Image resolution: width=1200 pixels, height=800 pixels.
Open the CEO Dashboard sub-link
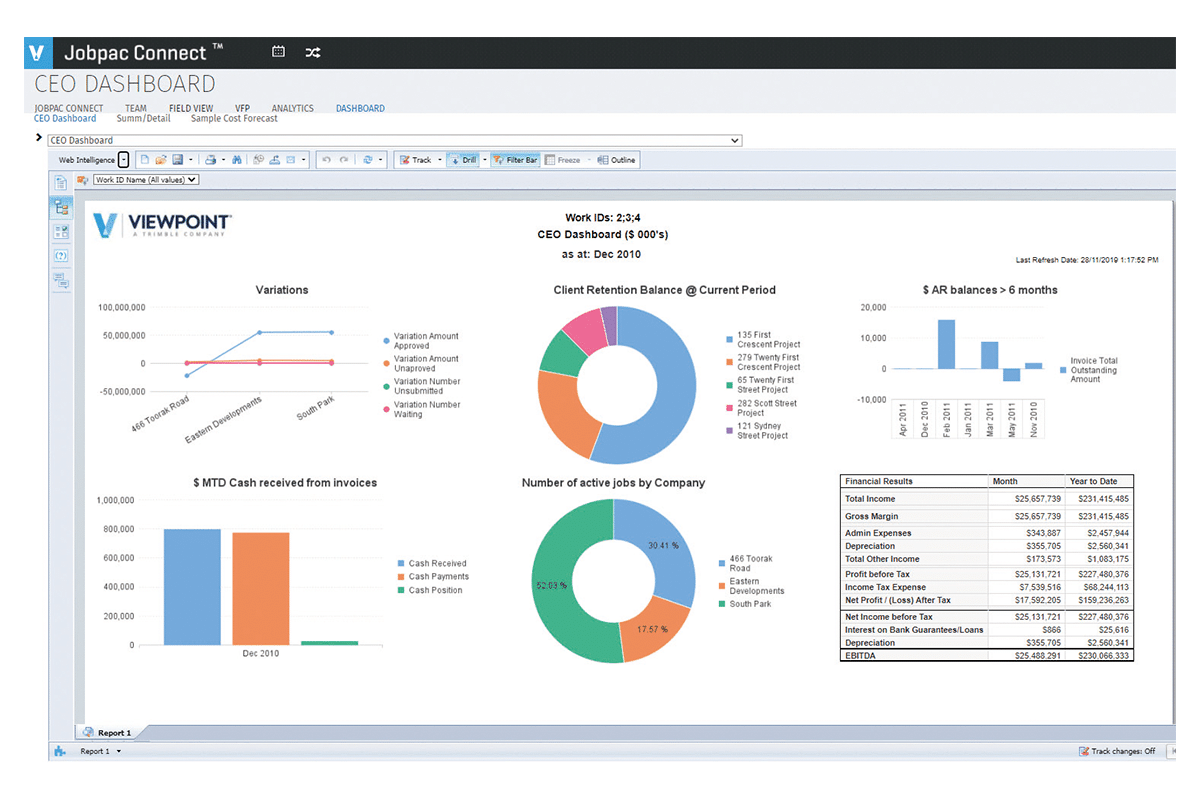click(x=65, y=118)
